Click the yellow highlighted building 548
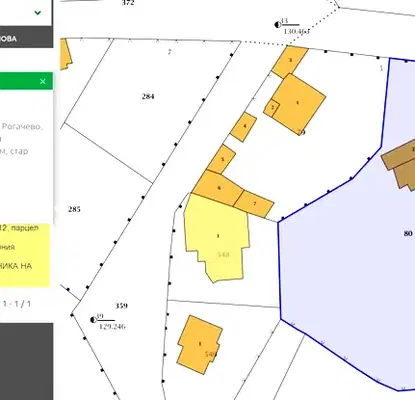Image resolution: width=415 pixels, height=400 pixels. click(218, 237)
